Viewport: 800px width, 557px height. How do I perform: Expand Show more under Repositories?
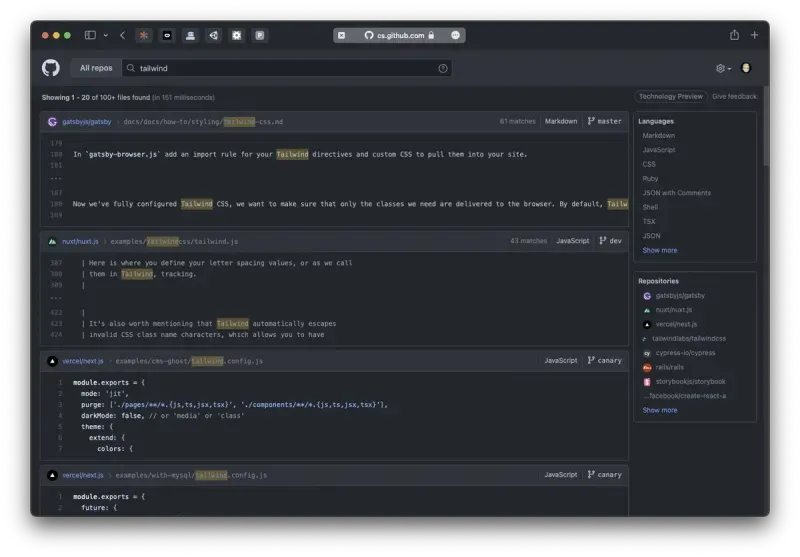tap(660, 410)
